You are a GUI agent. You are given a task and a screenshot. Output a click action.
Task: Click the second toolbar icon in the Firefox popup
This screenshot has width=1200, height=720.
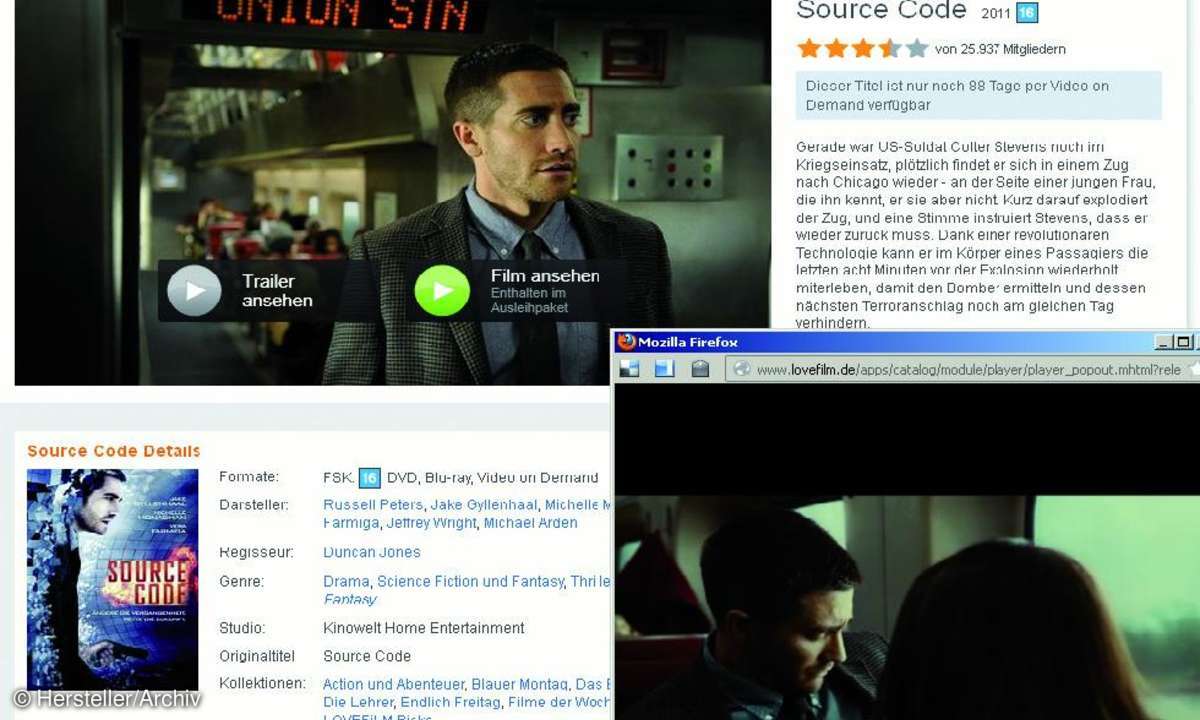[664, 369]
